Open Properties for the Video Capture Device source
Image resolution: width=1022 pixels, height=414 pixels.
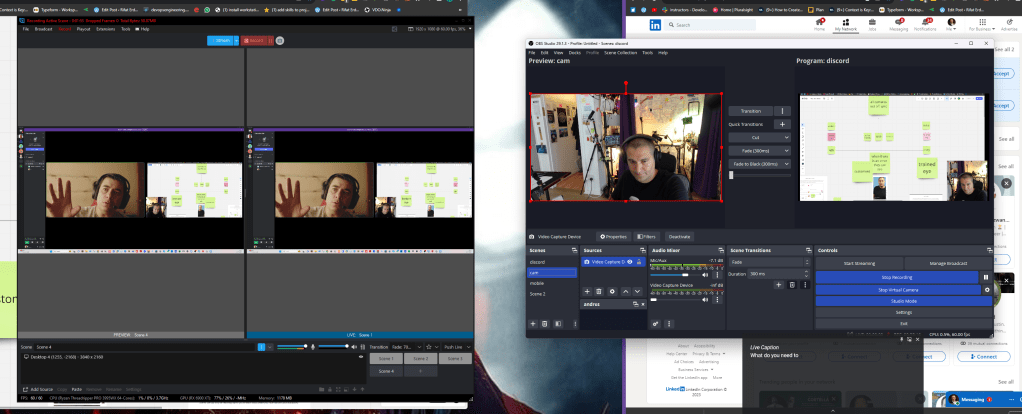613,237
